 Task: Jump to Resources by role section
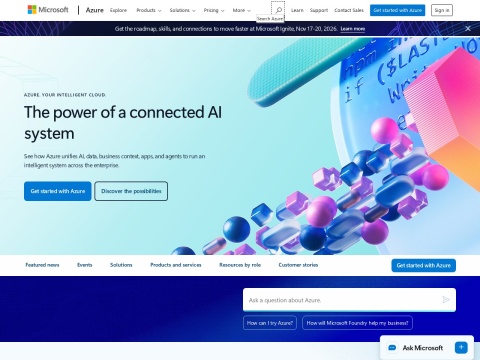[x=240, y=265]
